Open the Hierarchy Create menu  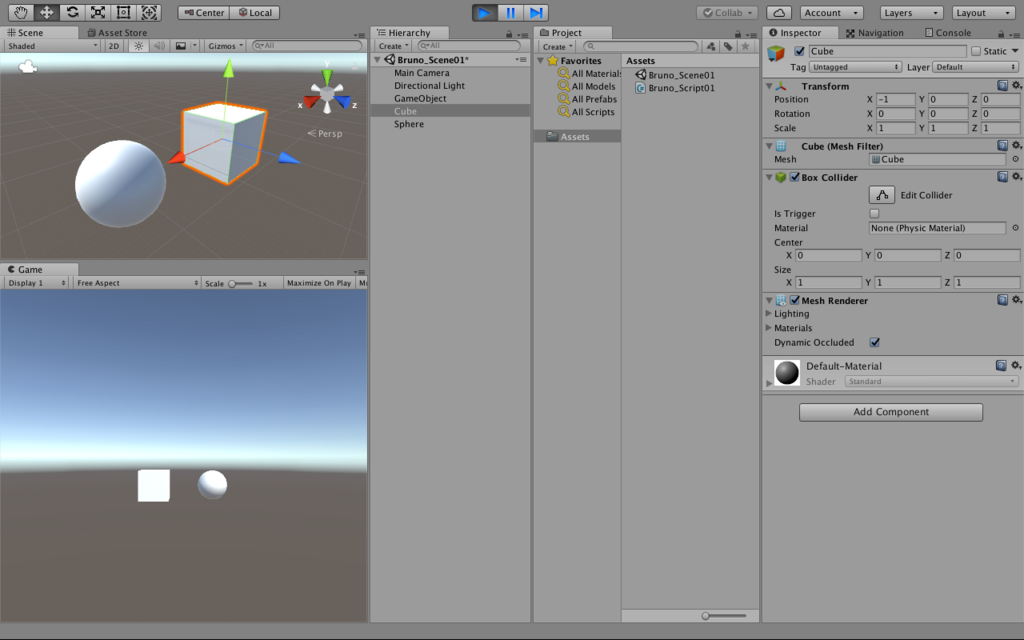[x=393, y=46]
